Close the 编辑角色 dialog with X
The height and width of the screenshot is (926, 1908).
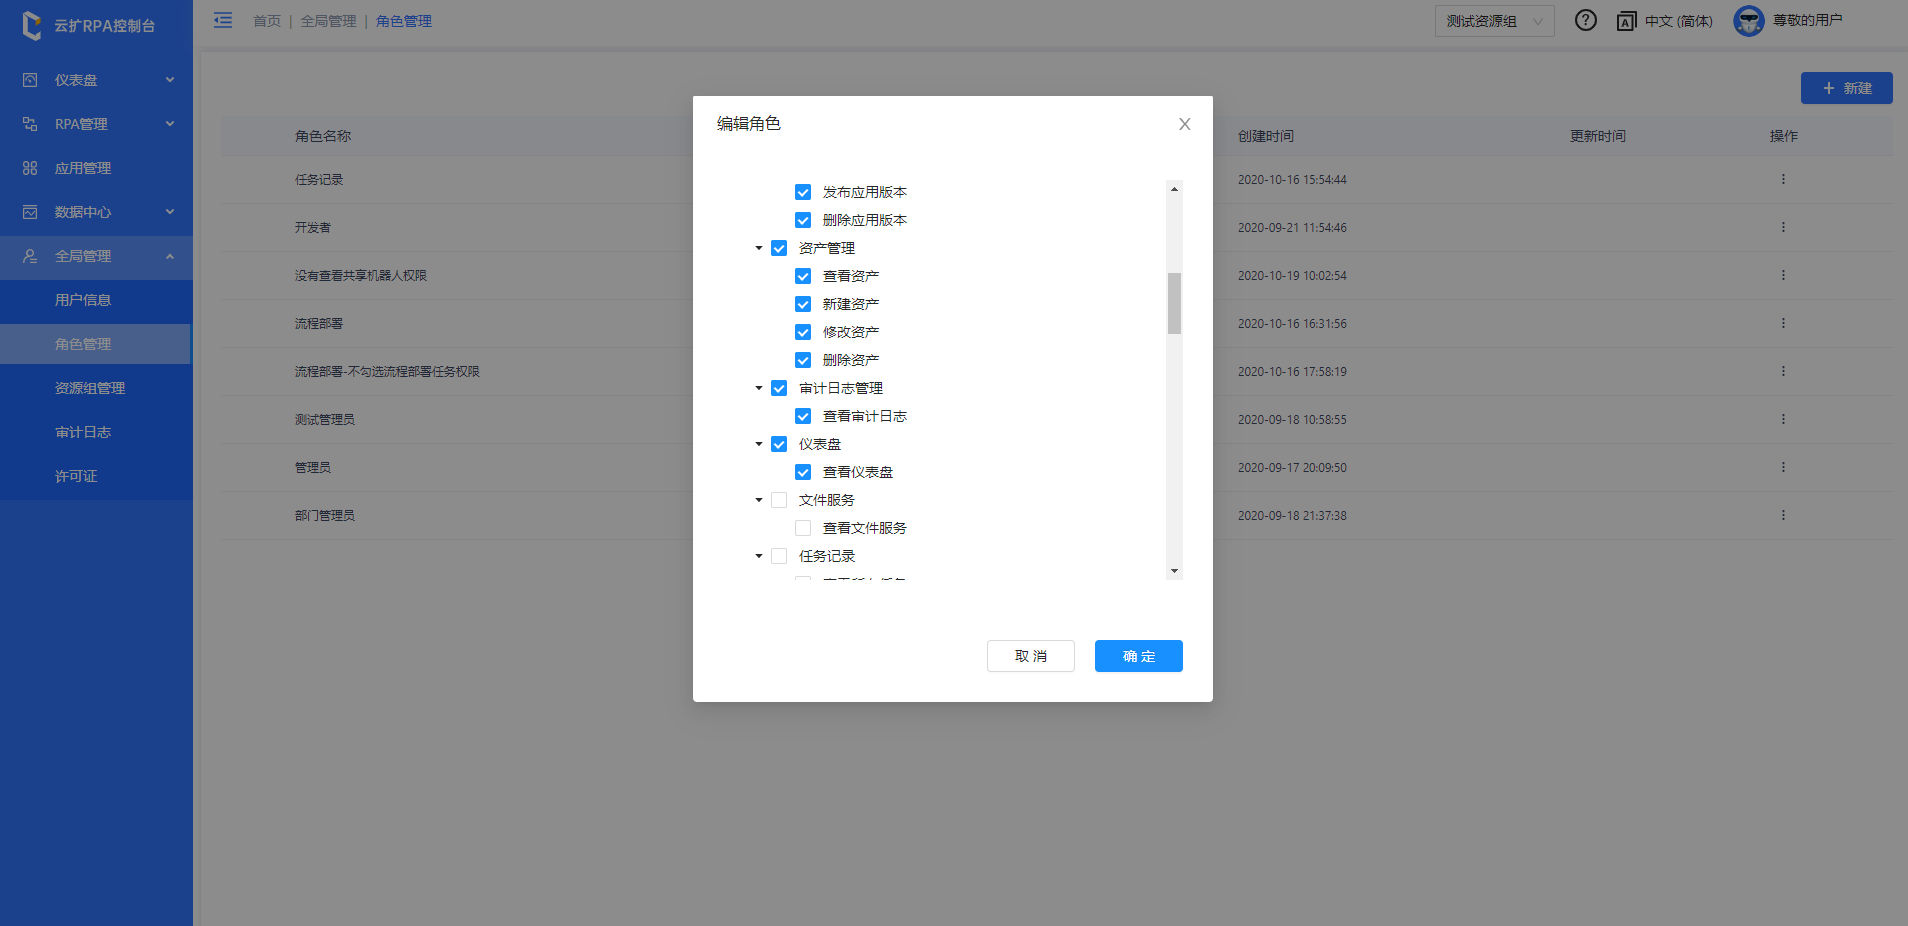pyautogui.click(x=1184, y=124)
